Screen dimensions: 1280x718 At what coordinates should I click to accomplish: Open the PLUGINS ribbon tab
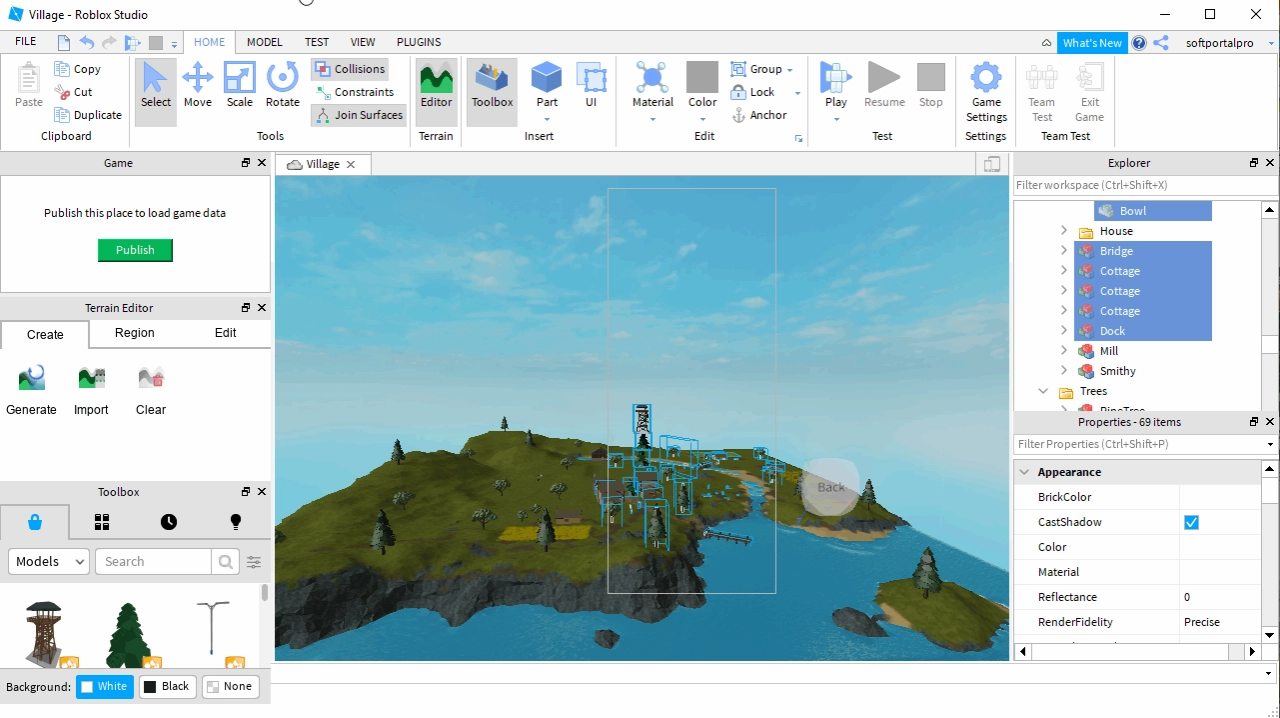point(419,42)
